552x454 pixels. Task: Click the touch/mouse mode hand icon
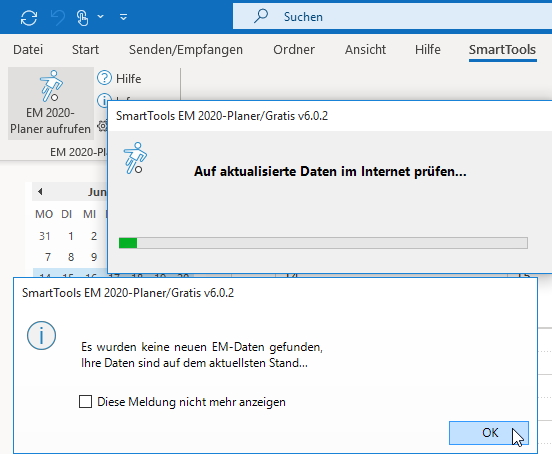pos(82,18)
